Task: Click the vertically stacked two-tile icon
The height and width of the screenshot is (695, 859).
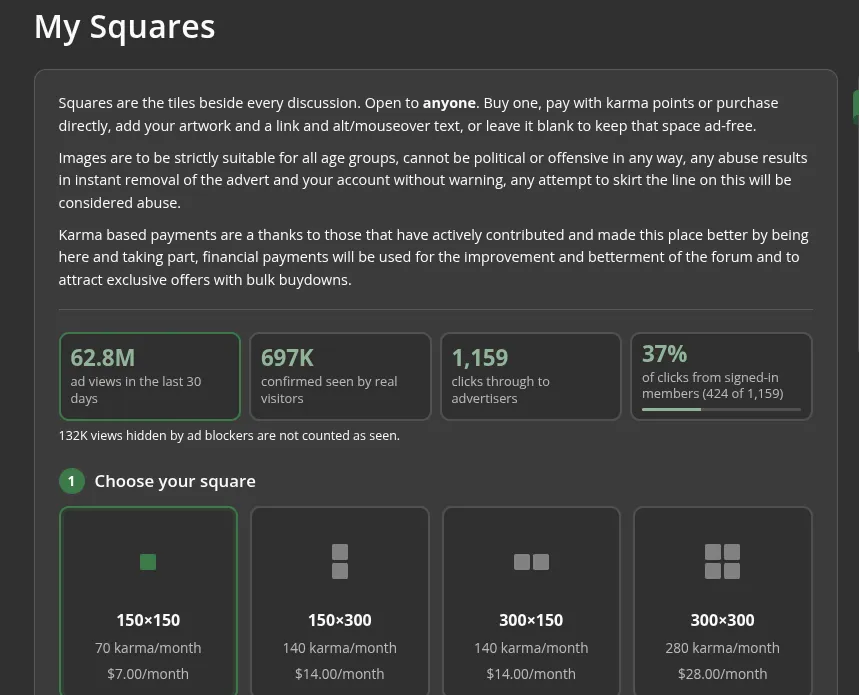Action: click(x=340, y=561)
